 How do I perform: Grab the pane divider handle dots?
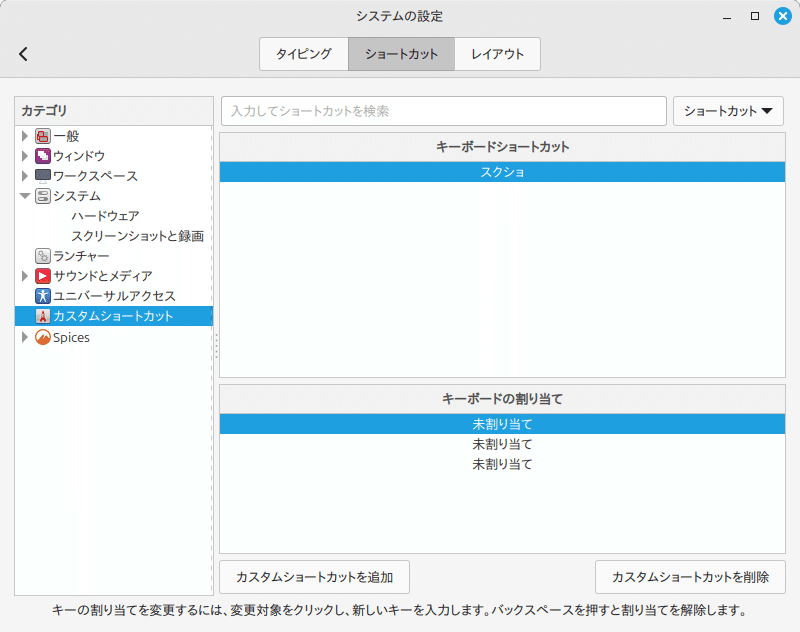(x=216, y=346)
